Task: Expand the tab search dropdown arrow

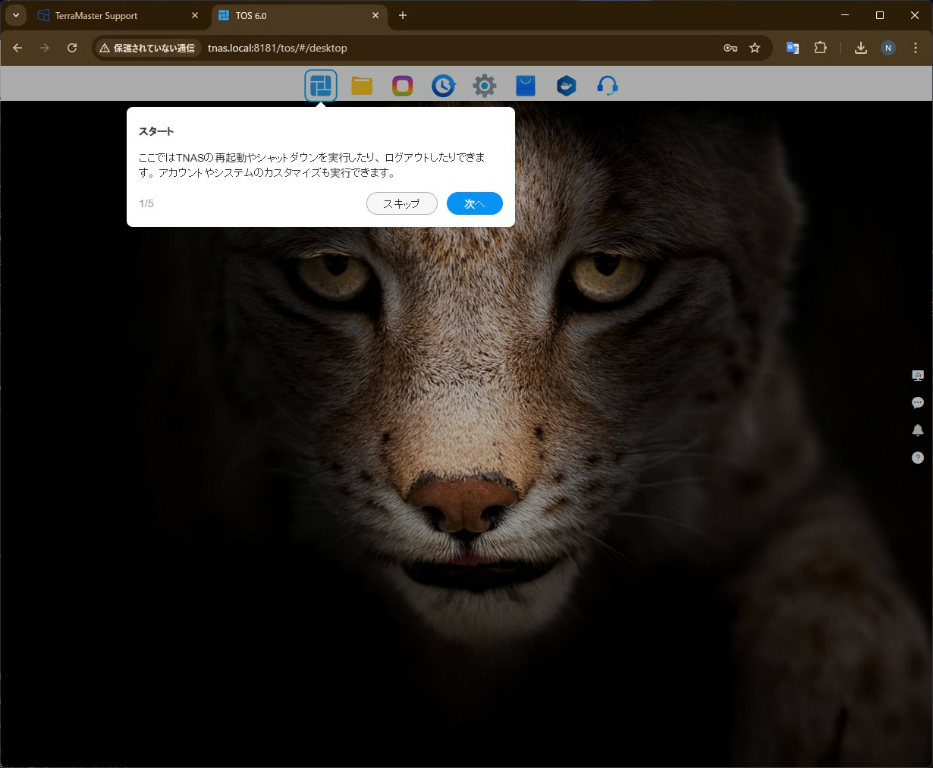Action: click(x=16, y=16)
